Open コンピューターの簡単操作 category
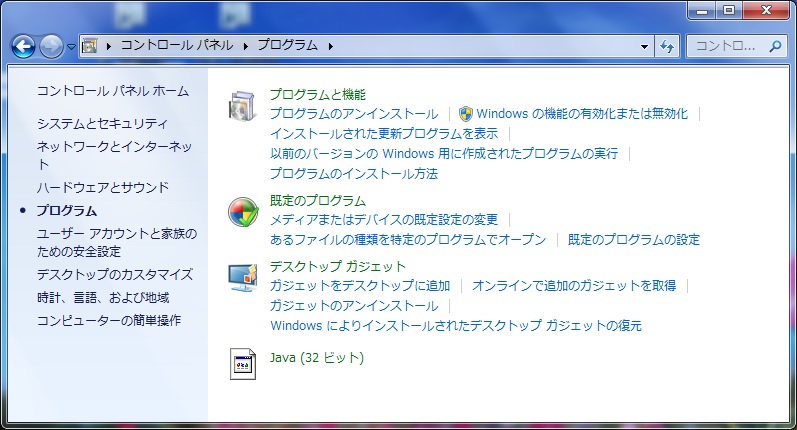This screenshot has height=430, width=797. point(109,320)
